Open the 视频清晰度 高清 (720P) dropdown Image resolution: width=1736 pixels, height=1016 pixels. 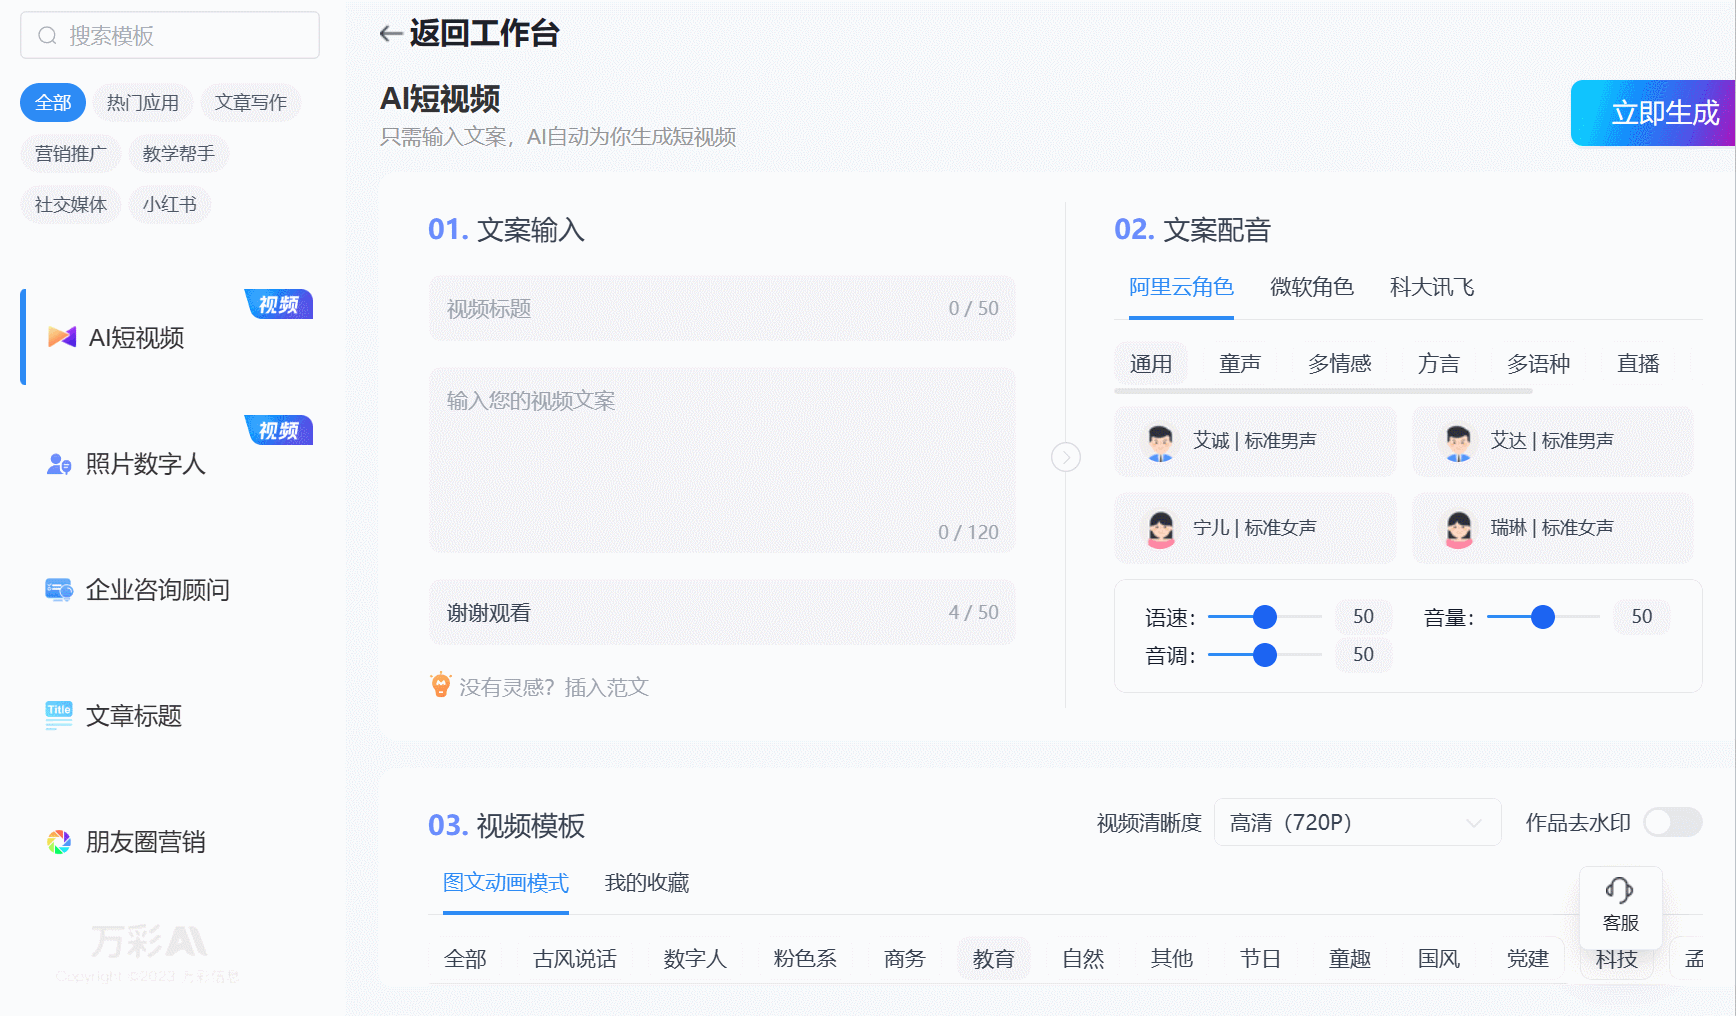(x=1357, y=822)
